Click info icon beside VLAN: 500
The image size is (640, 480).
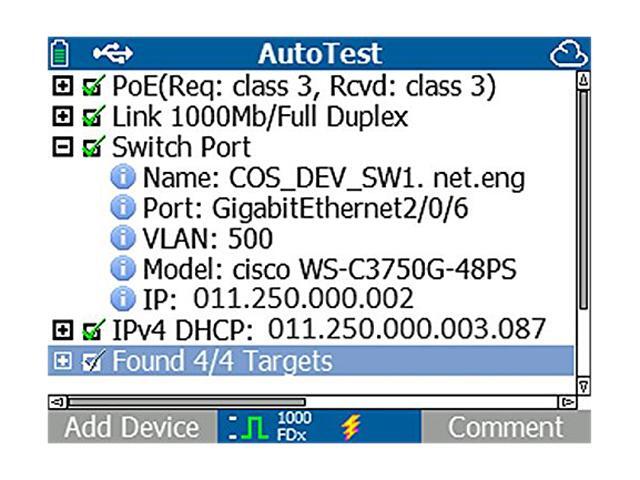click(126, 239)
